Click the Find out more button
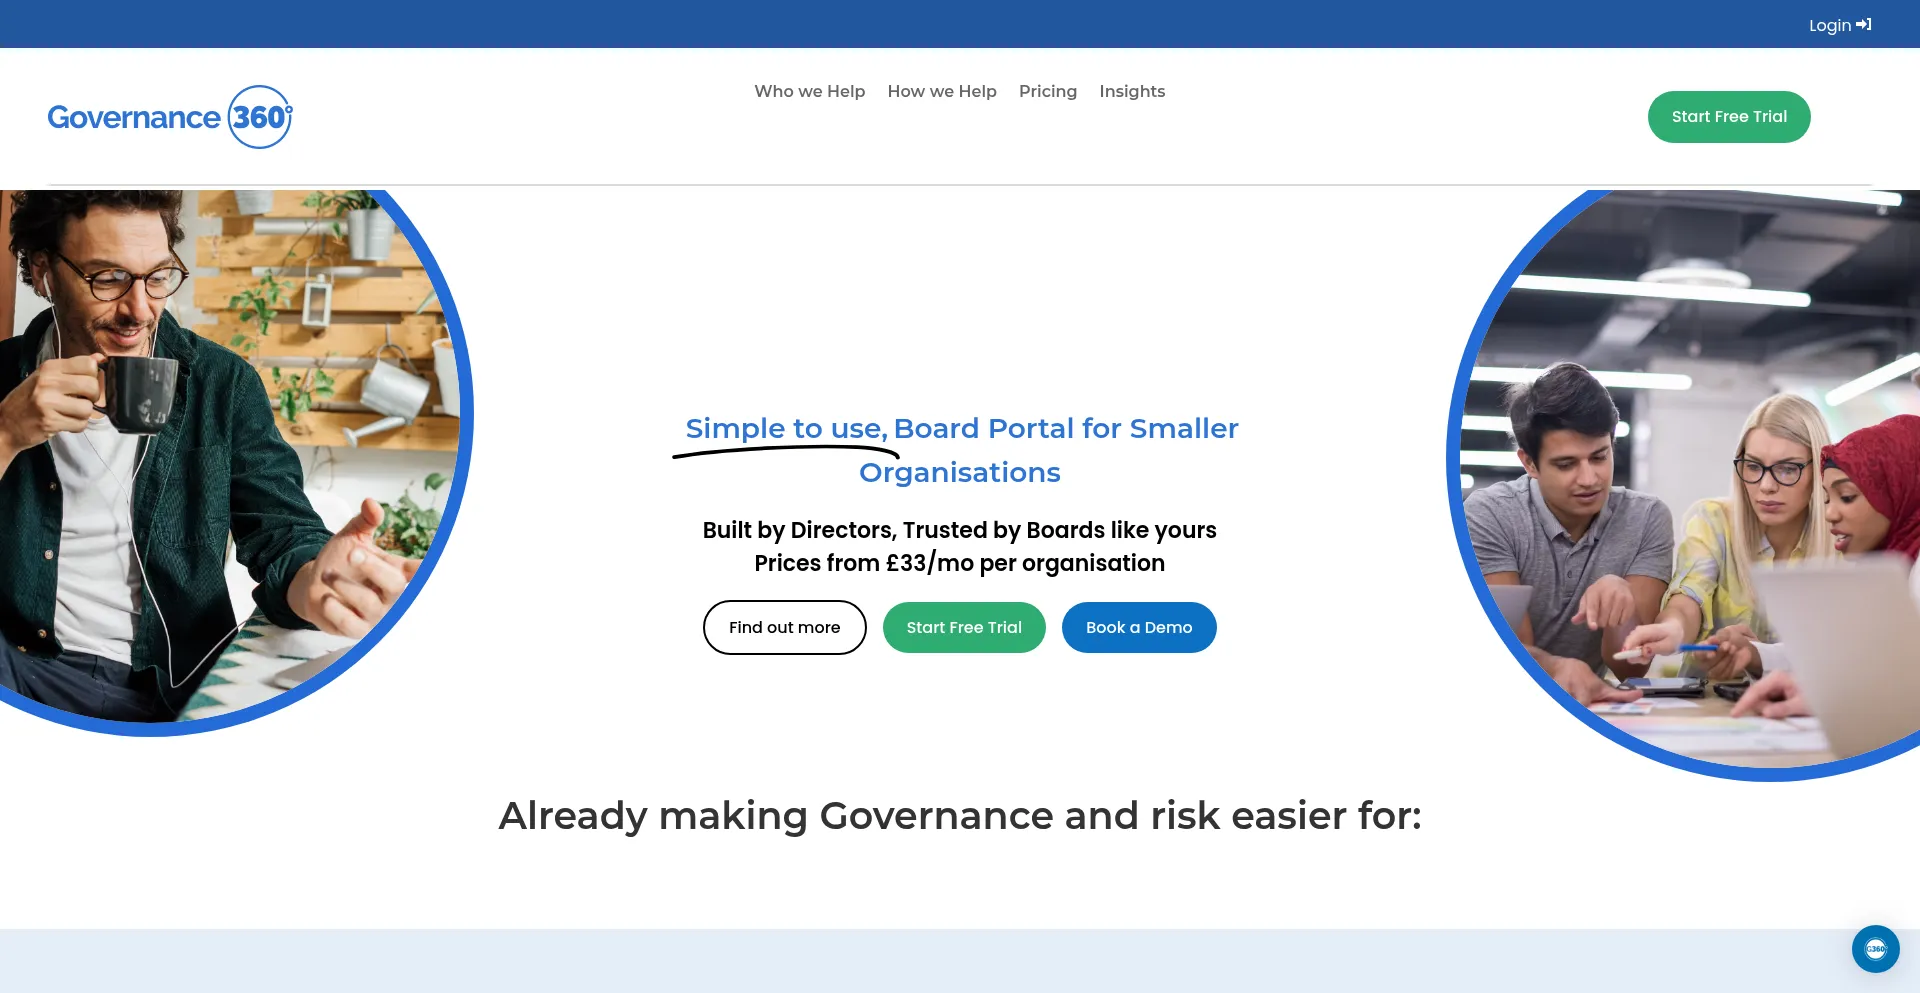 (x=785, y=627)
